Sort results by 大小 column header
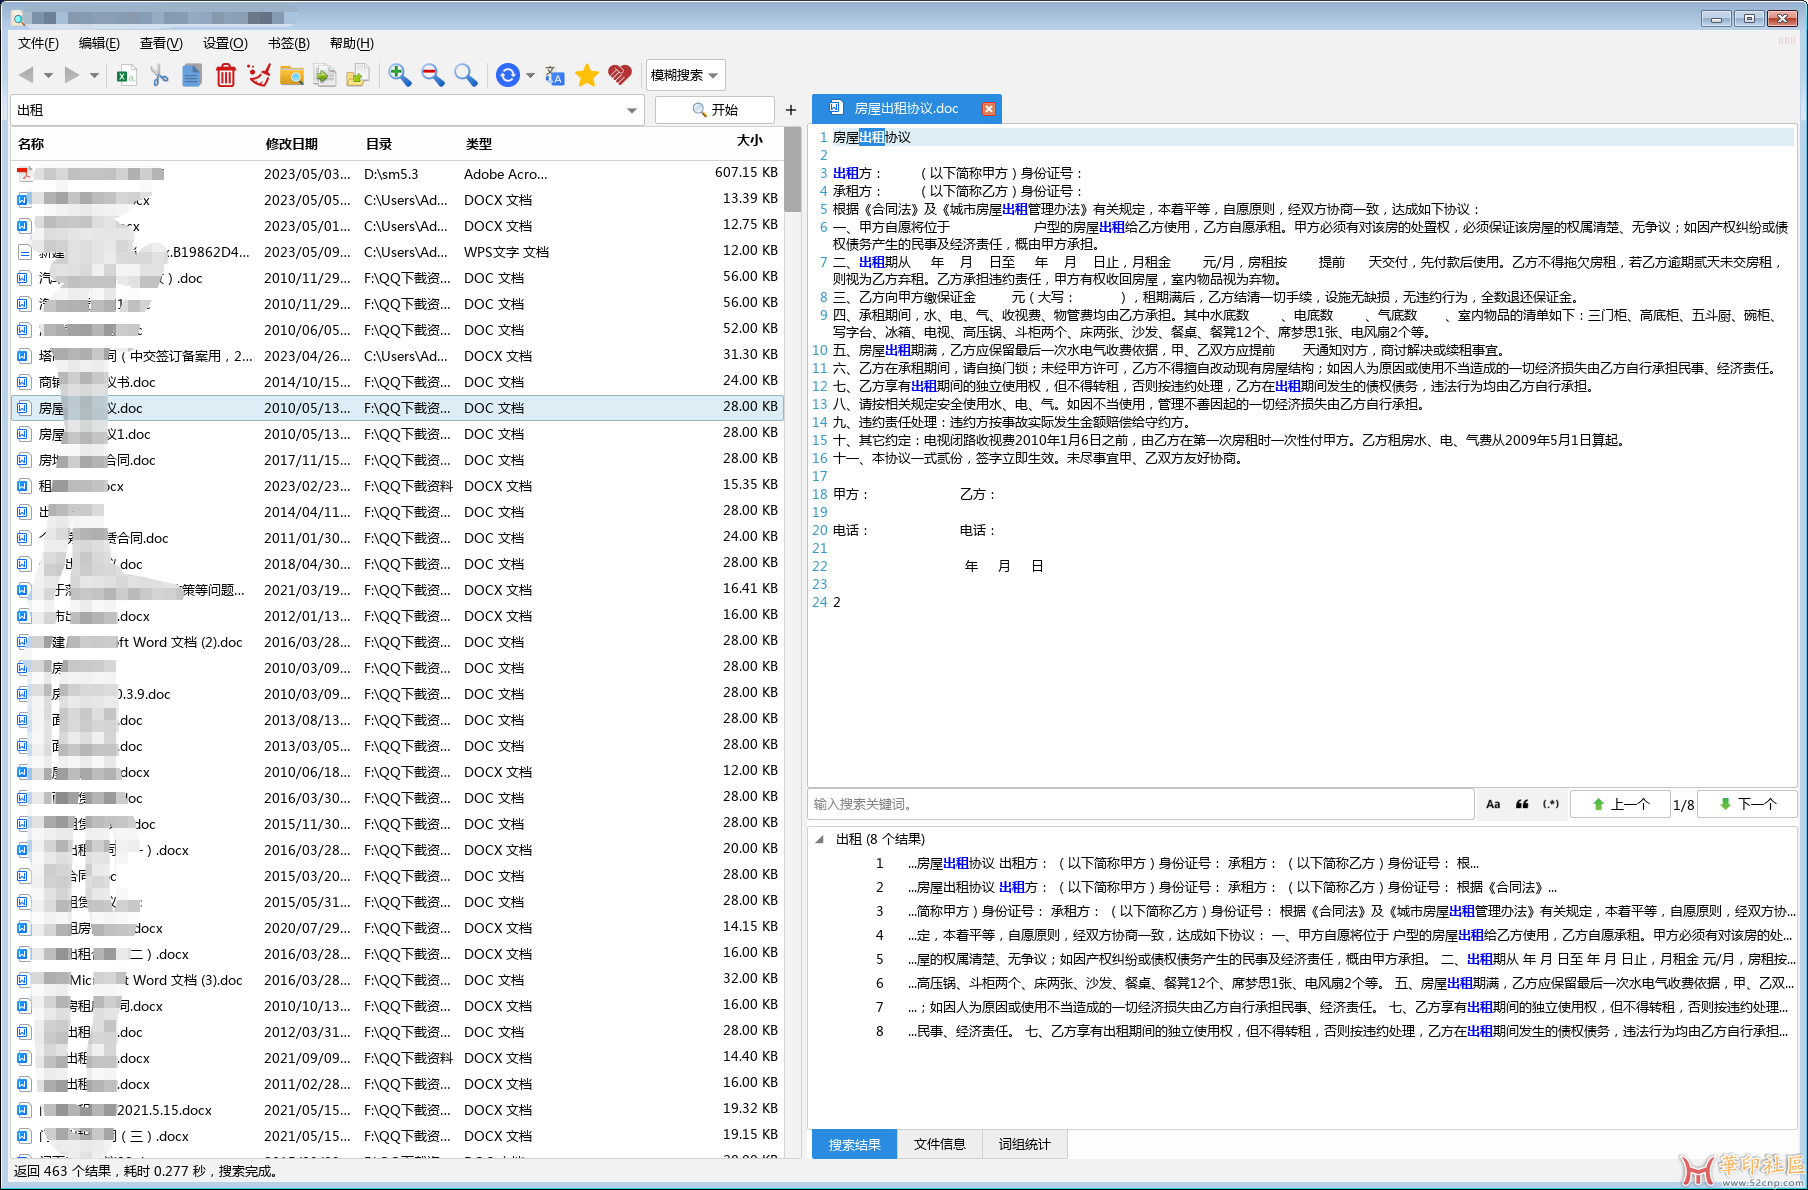 (x=749, y=141)
